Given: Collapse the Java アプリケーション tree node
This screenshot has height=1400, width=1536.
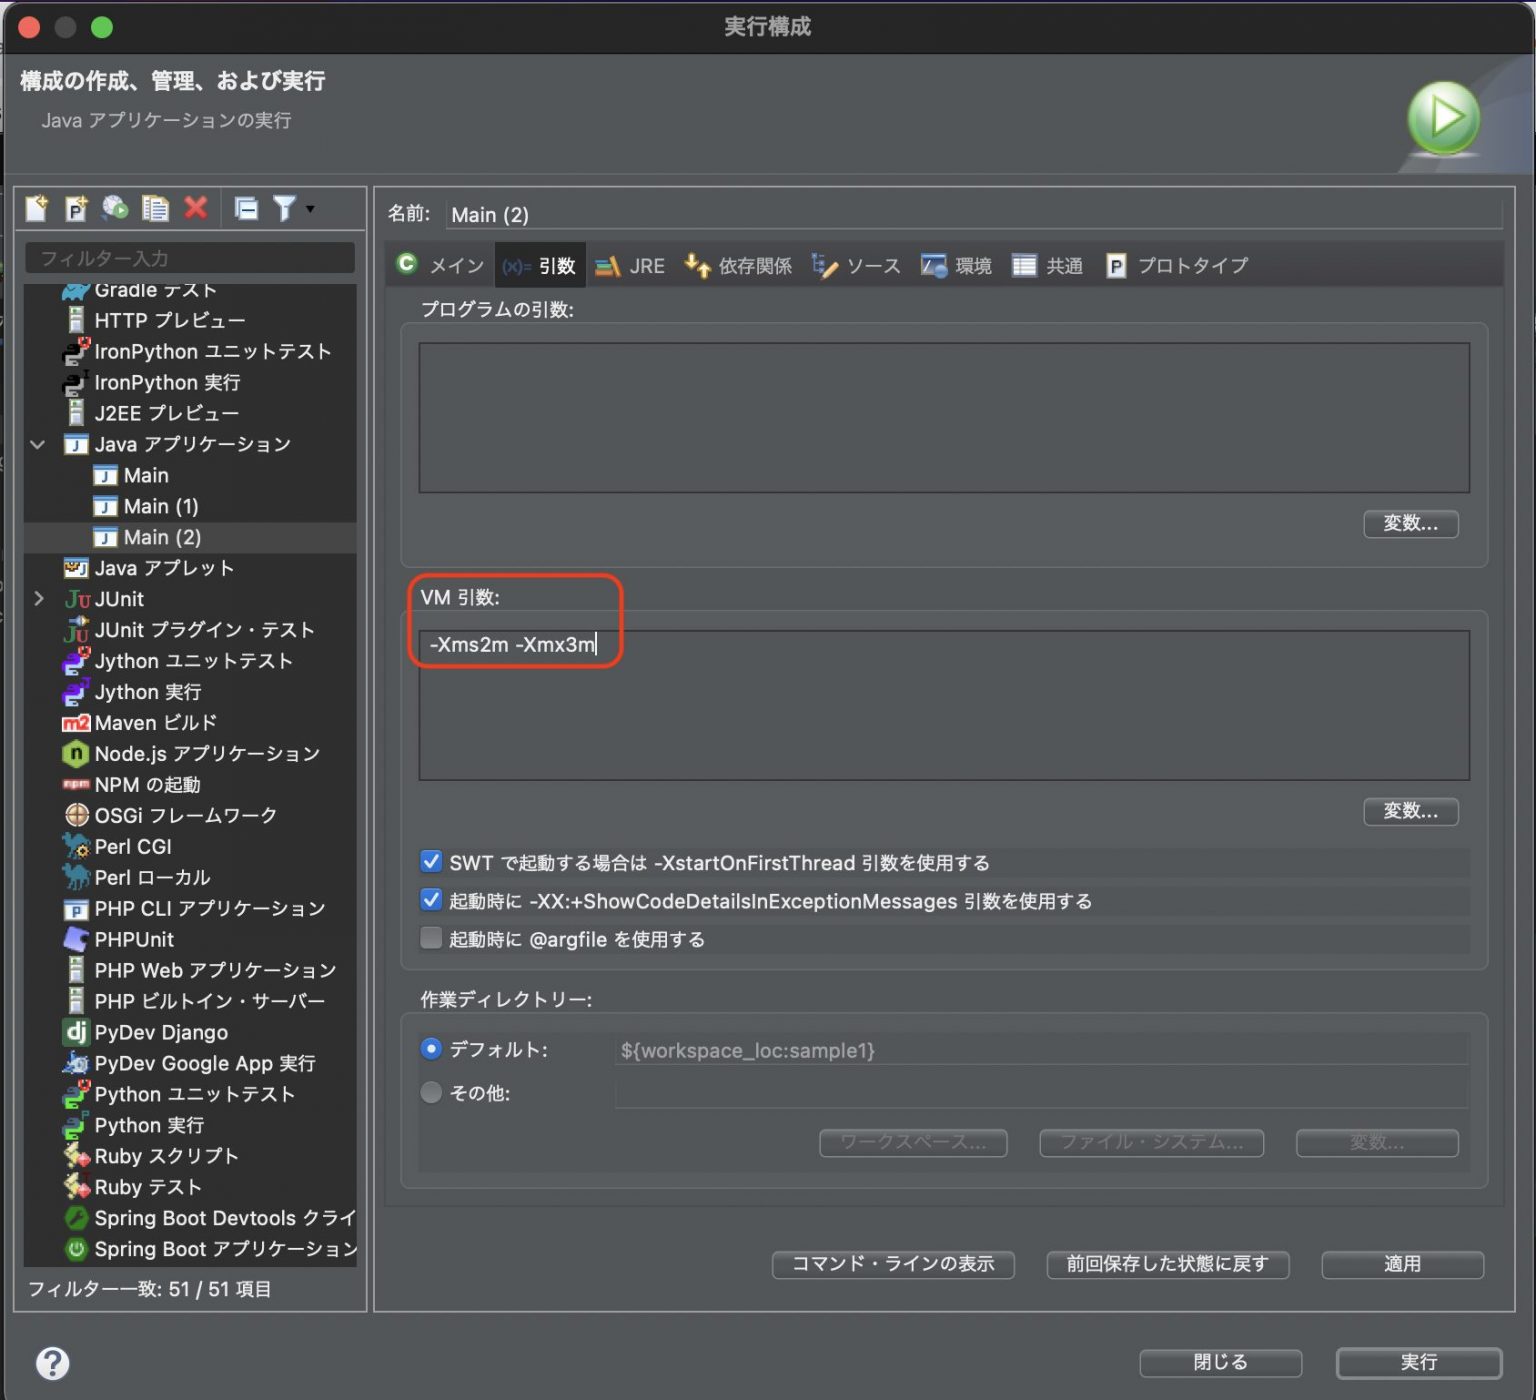Looking at the screenshot, I should [37, 444].
